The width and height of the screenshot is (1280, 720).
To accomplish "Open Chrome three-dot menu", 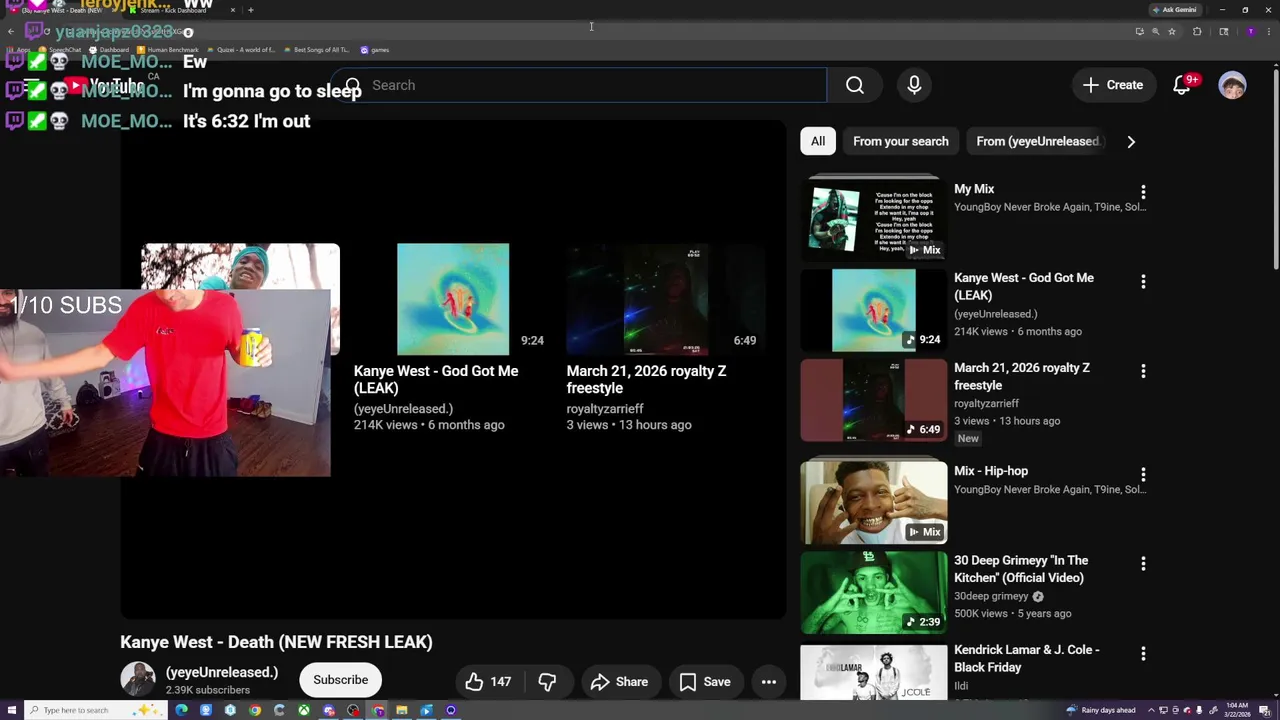I will point(1267,32).
